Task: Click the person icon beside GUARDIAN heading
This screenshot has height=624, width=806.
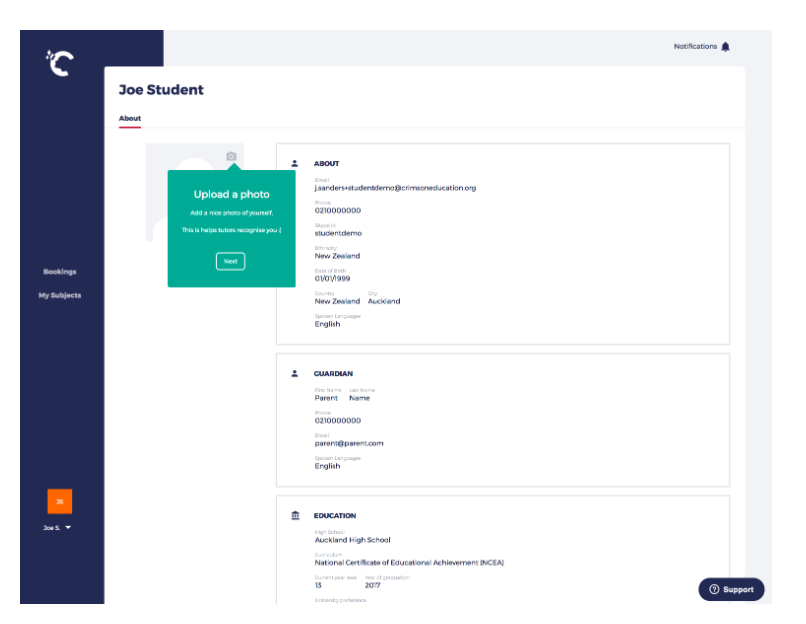Action: (295, 373)
